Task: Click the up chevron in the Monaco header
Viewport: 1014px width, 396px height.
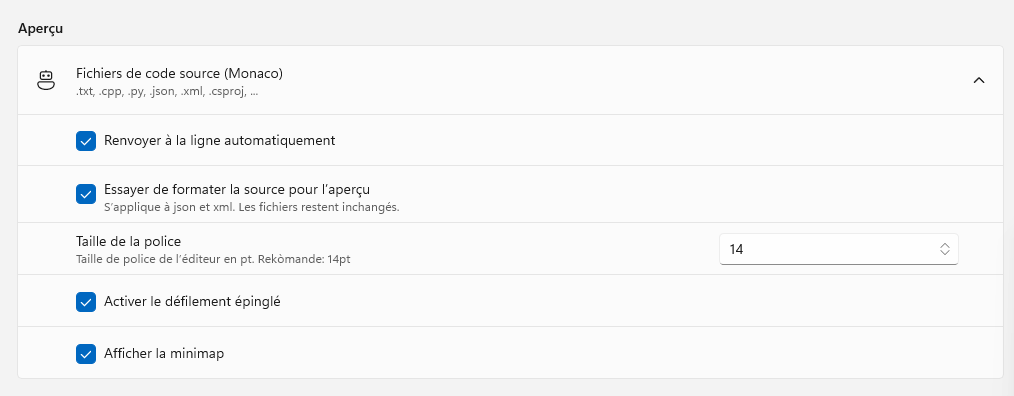Action: coord(978,81)
